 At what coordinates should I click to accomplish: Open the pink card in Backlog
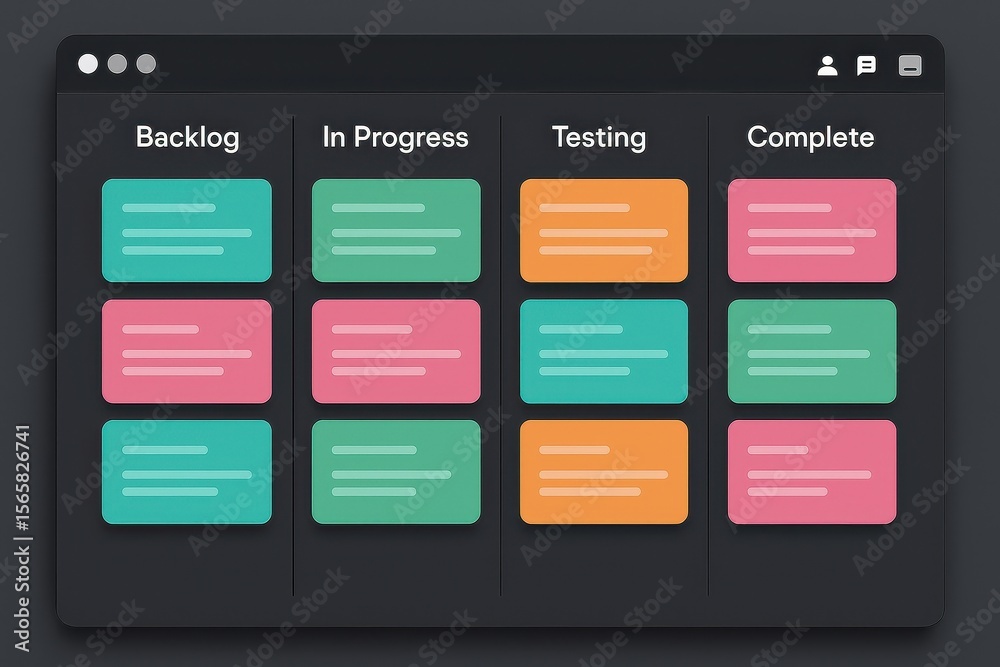pyautogui.click(x=187, y=351)
